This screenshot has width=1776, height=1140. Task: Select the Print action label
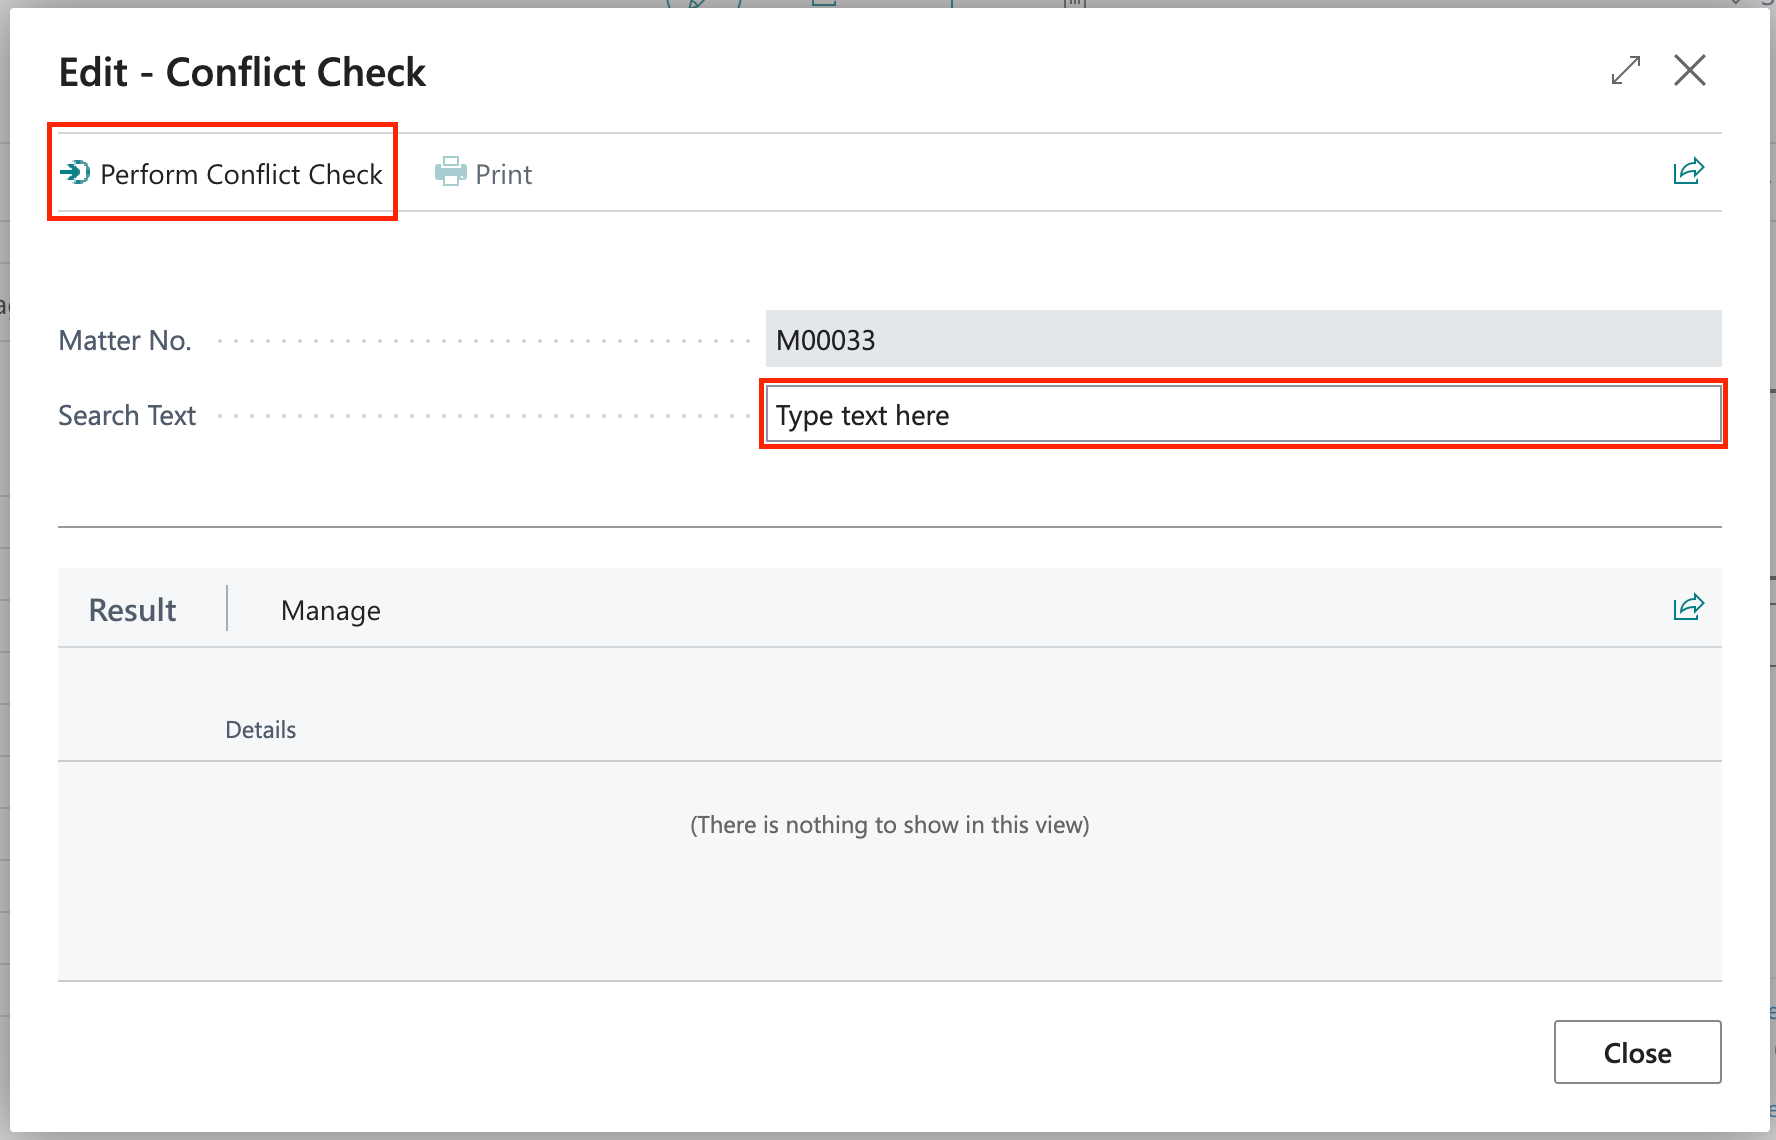[503, 174]
